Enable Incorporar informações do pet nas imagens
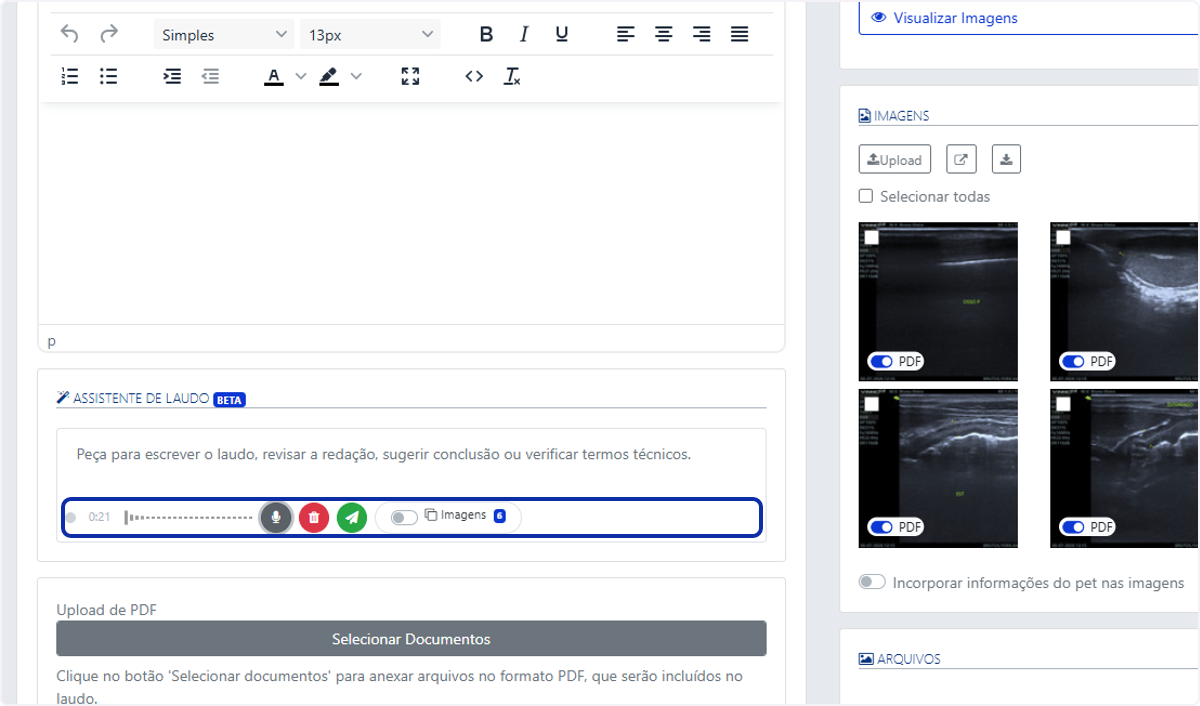1200x706 pixels. coord(872,582)
